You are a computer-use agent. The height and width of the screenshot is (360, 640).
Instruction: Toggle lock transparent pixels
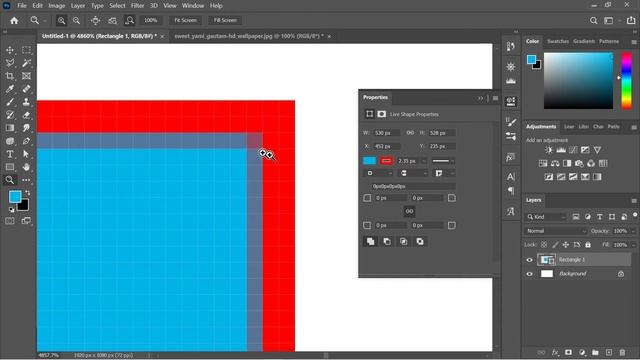(544, 245)
